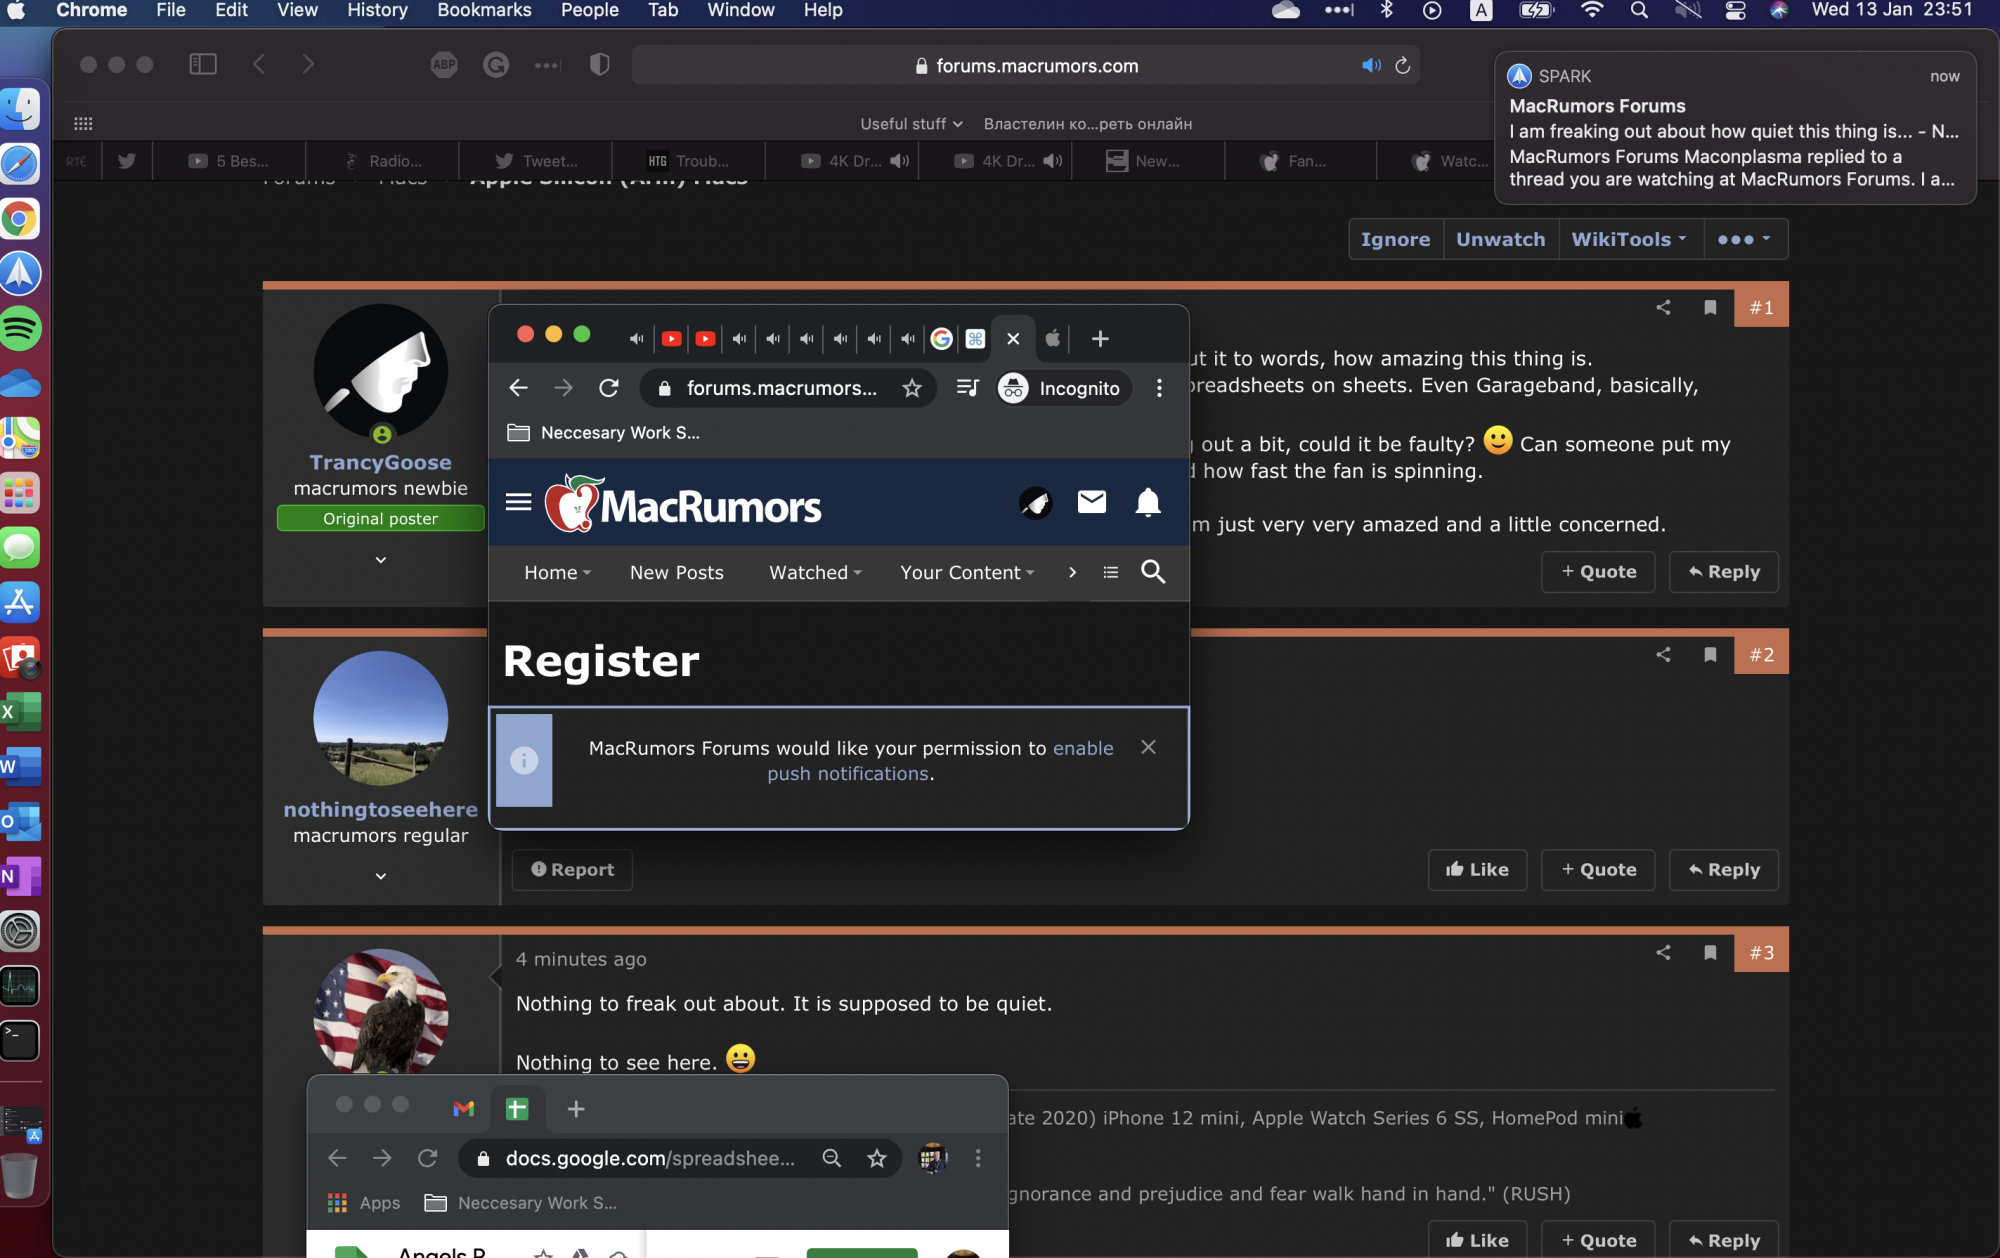The height and width of the screenshot is (1258, 2000).
Task: Click the list icon in MacRumors nav bar
Action: [1111, 572]
